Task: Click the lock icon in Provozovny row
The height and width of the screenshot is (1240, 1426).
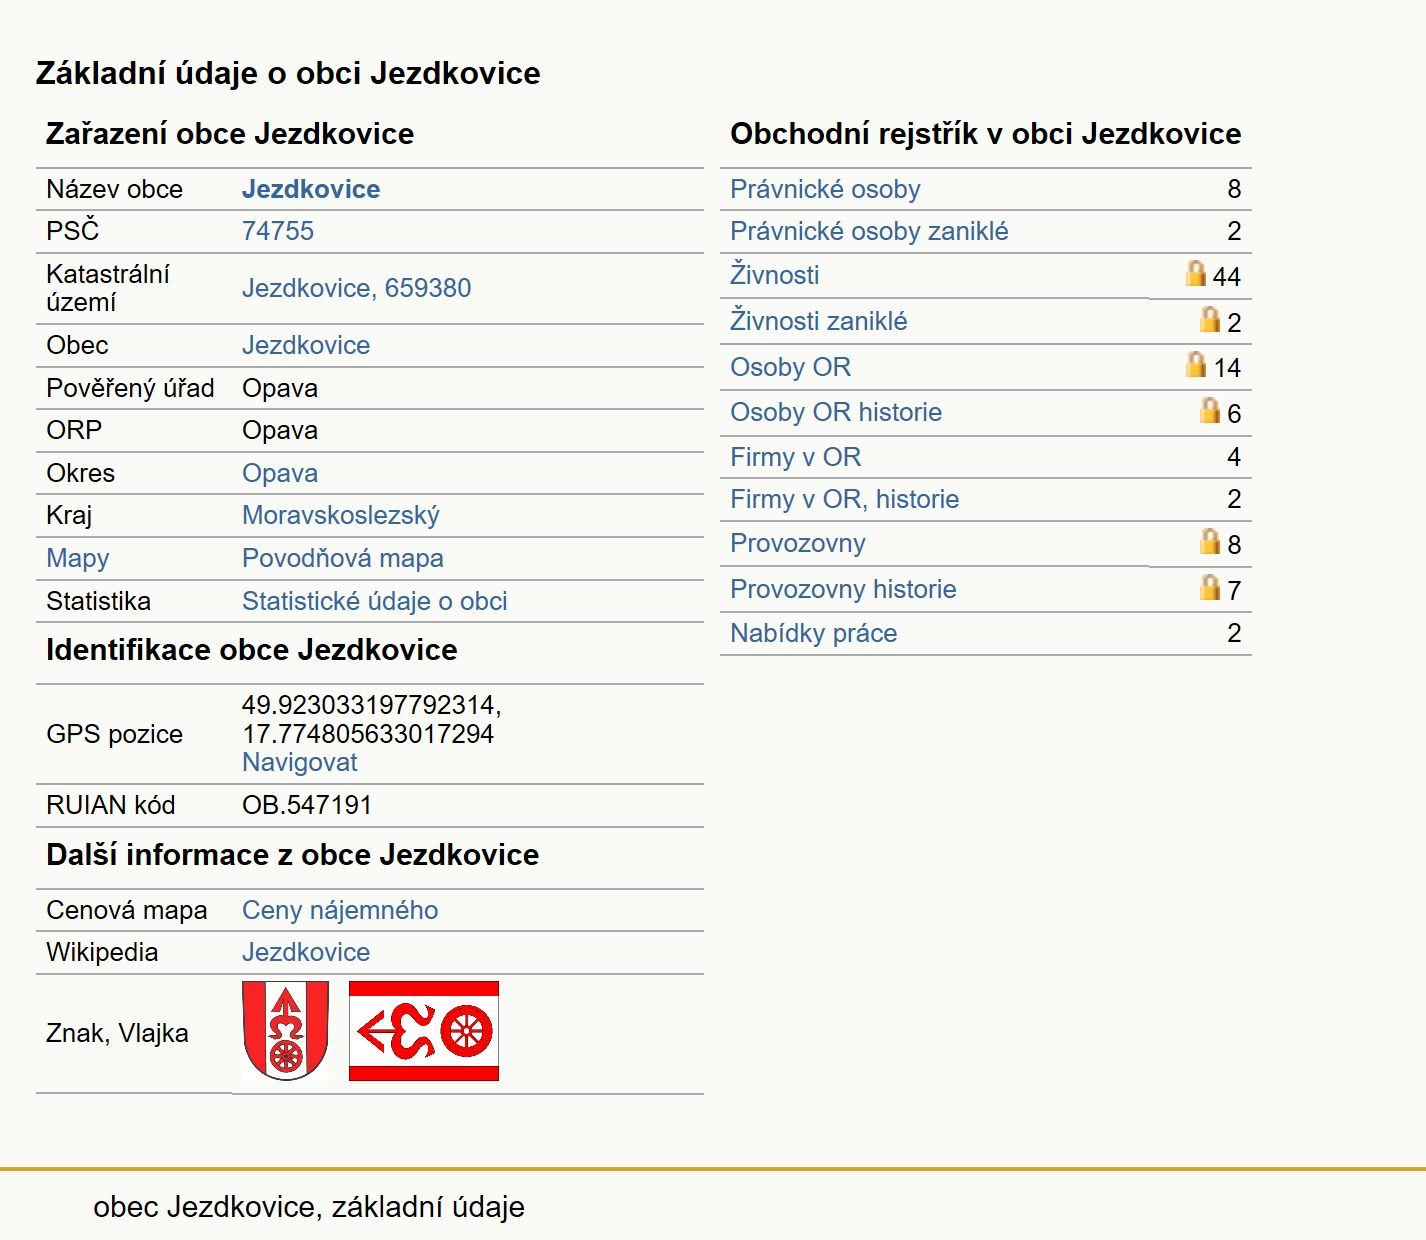Action: coord(1210,541)
